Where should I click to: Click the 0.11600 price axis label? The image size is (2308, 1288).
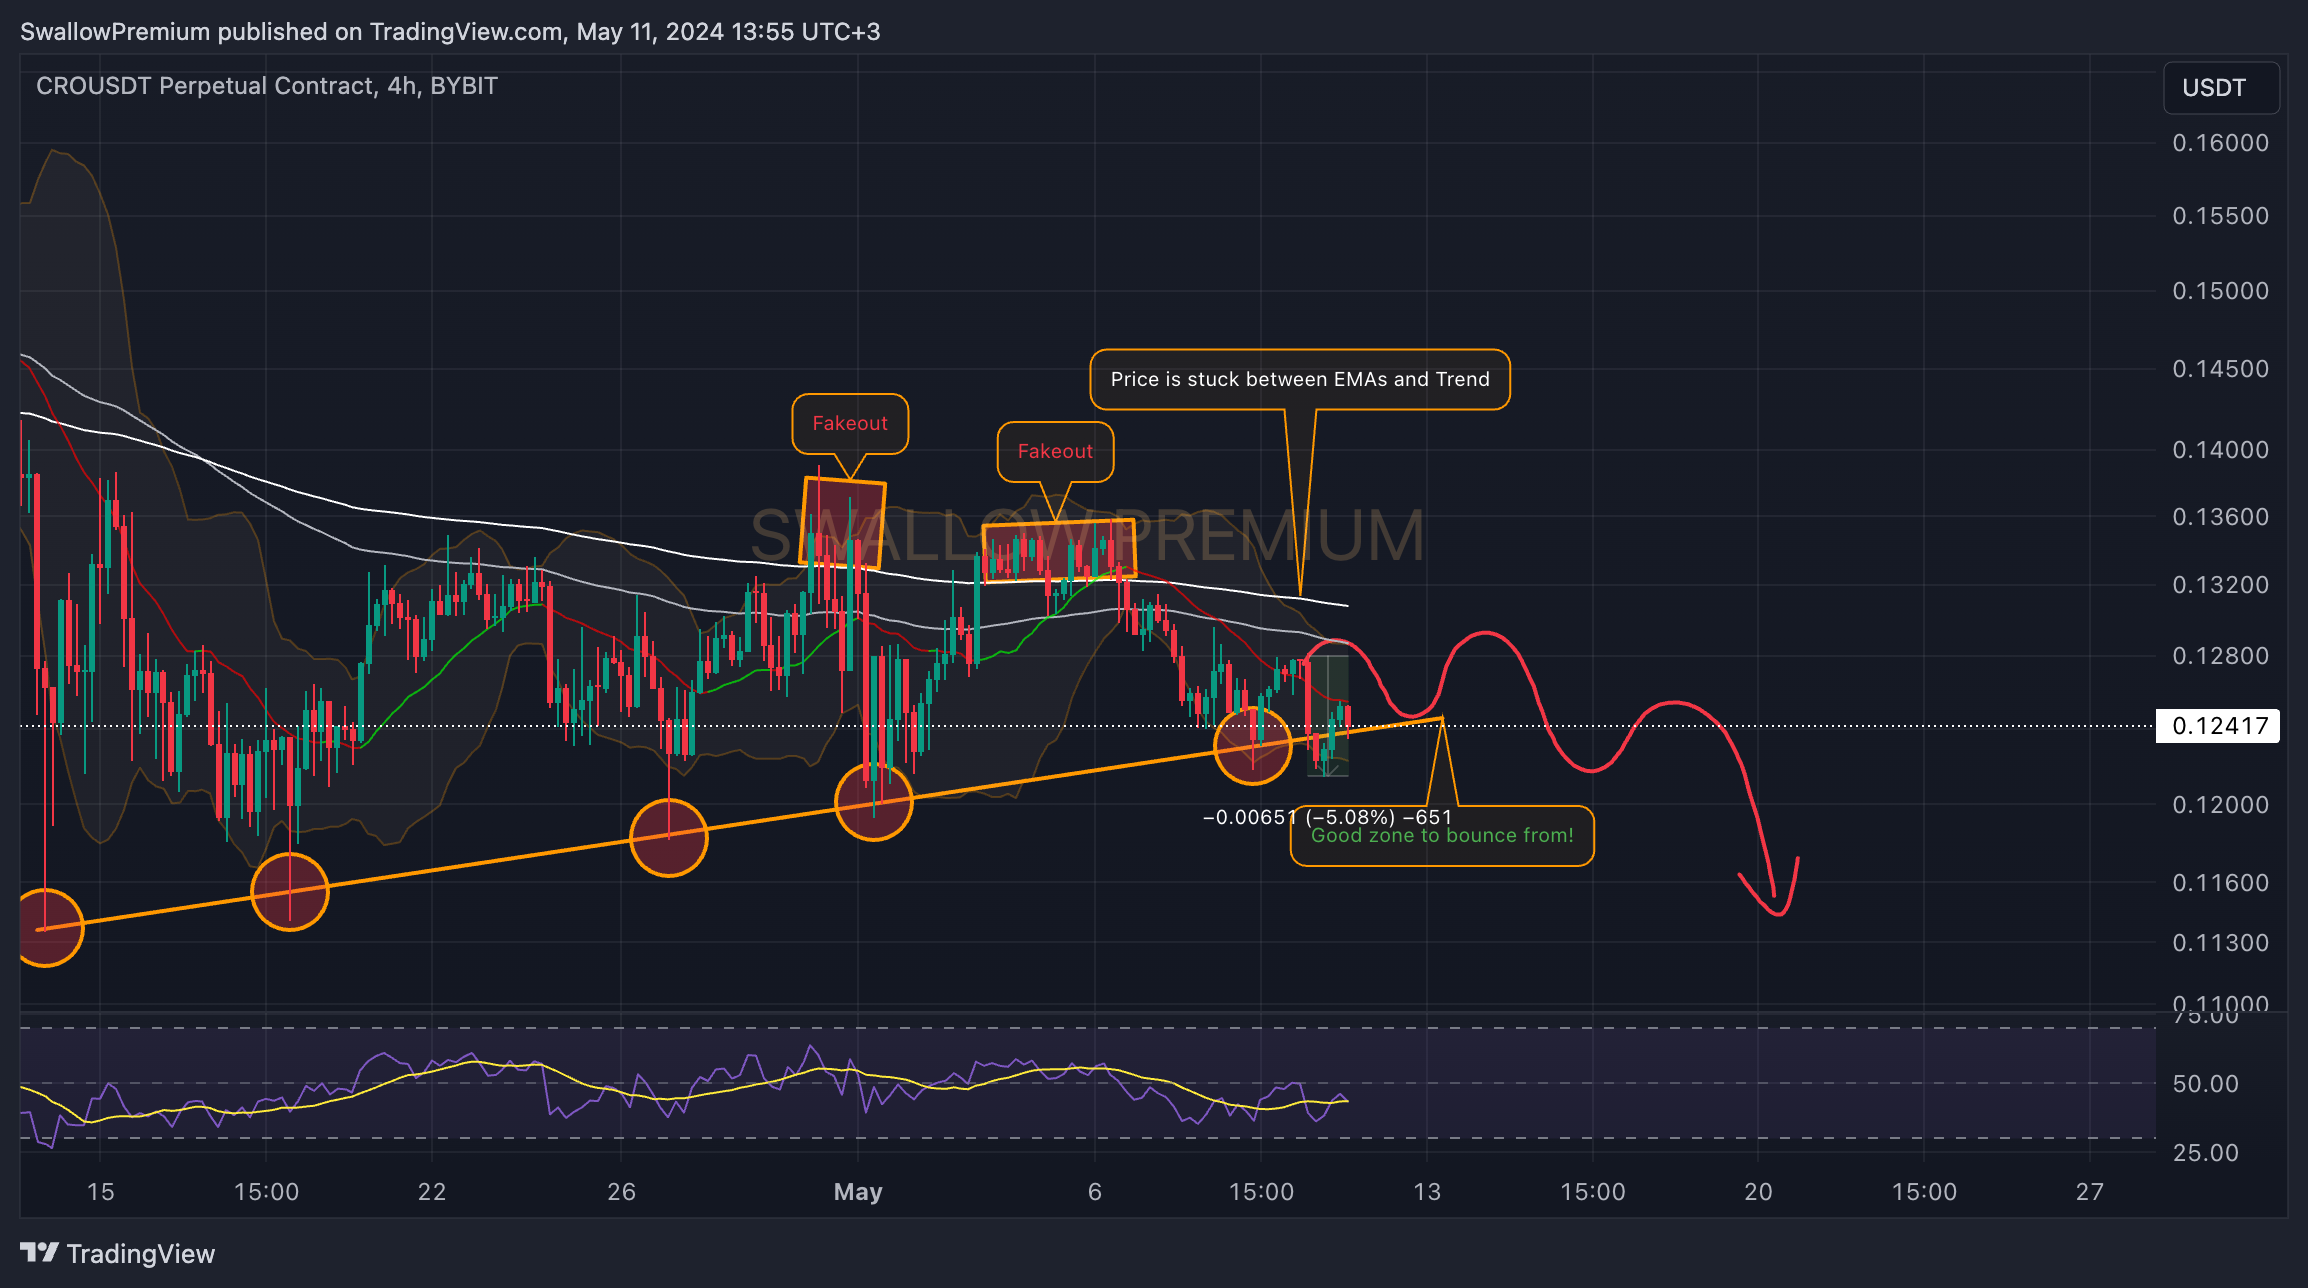point(2220,883)
